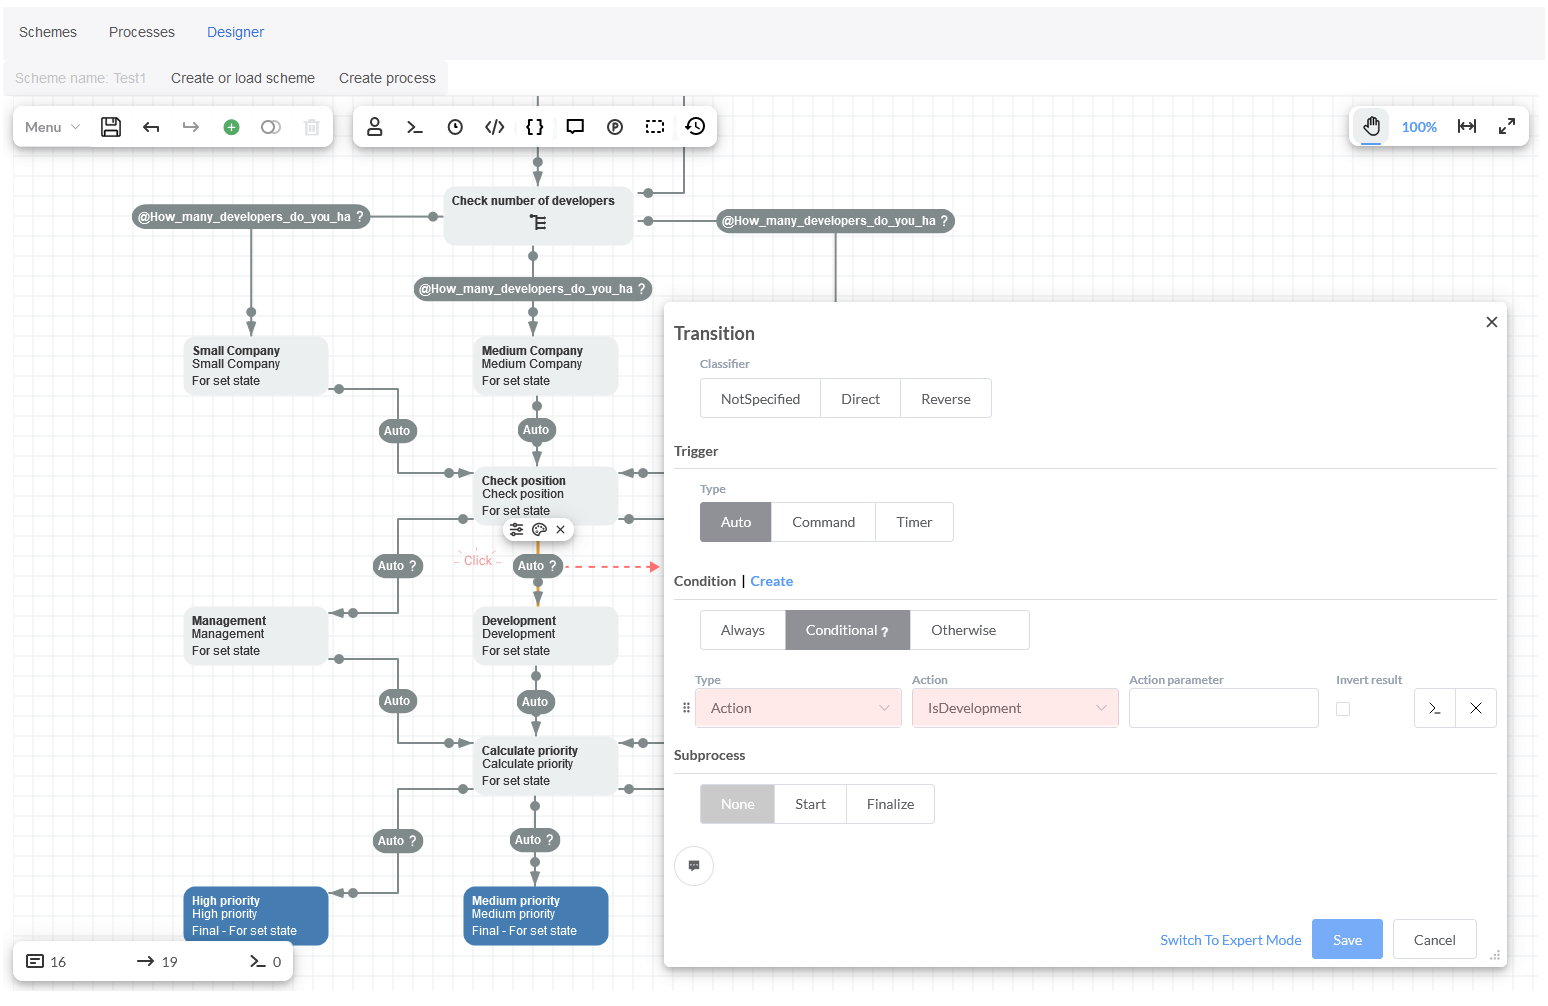Set classifier to Direct

[860, 399]
